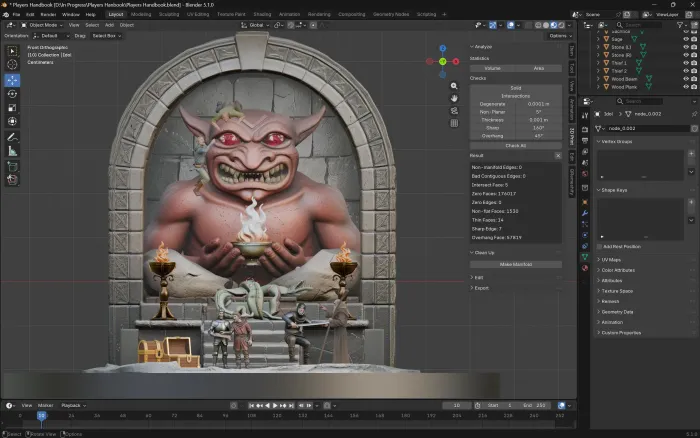The image size is (700, 438).
Task: Switch perspective with the grid gizmo icon
Action: coord(454,123)
